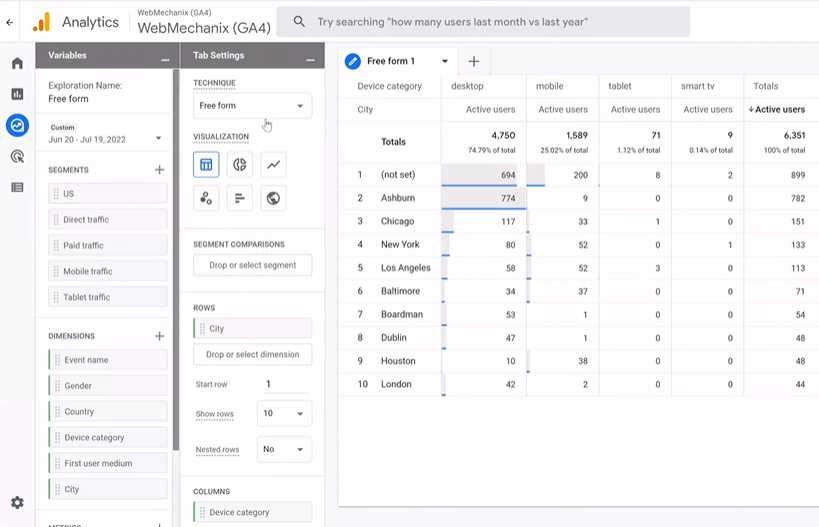Grab the drag handle of US segment
The image size is (819, 527).
coord(56,194)
